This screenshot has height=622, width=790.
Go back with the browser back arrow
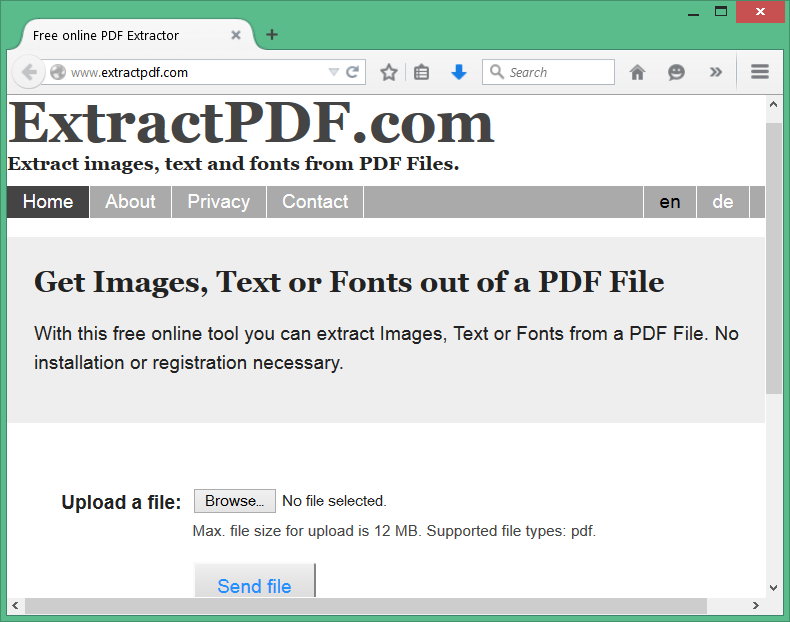[29, 72]
